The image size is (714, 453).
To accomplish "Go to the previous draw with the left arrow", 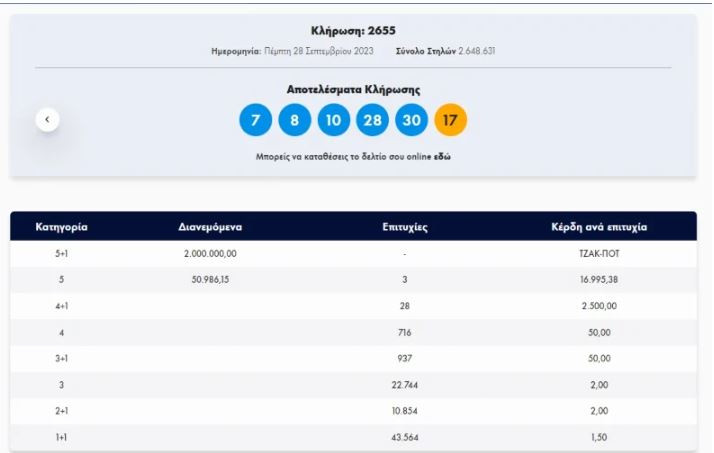I will point(47,120).
